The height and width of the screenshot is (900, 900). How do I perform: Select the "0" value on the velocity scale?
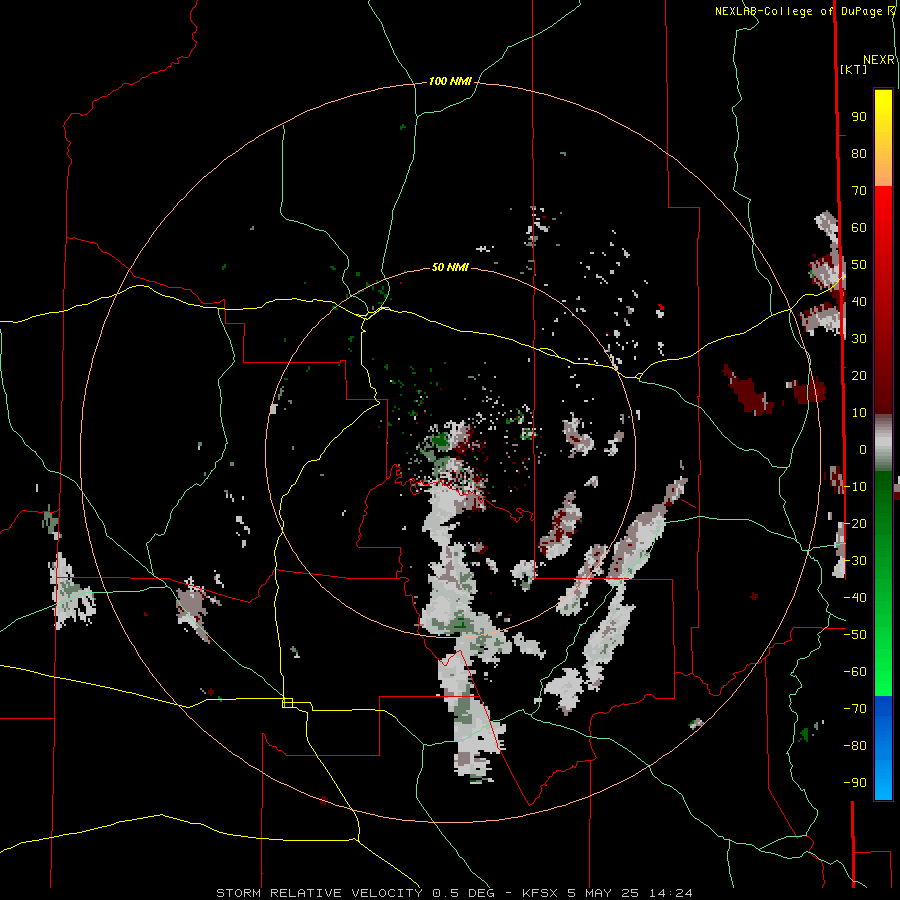[x=863, y=450]
